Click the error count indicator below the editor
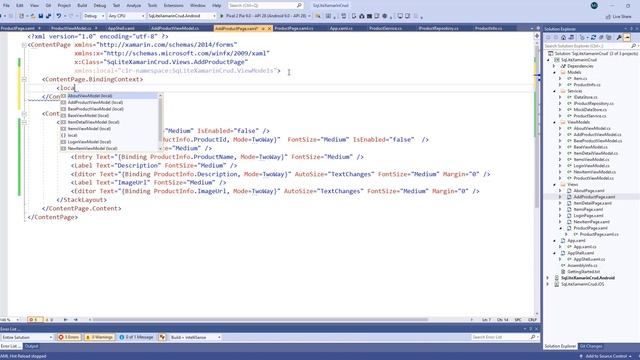Viewport: 640px width, 360px height. pos(35,320)
